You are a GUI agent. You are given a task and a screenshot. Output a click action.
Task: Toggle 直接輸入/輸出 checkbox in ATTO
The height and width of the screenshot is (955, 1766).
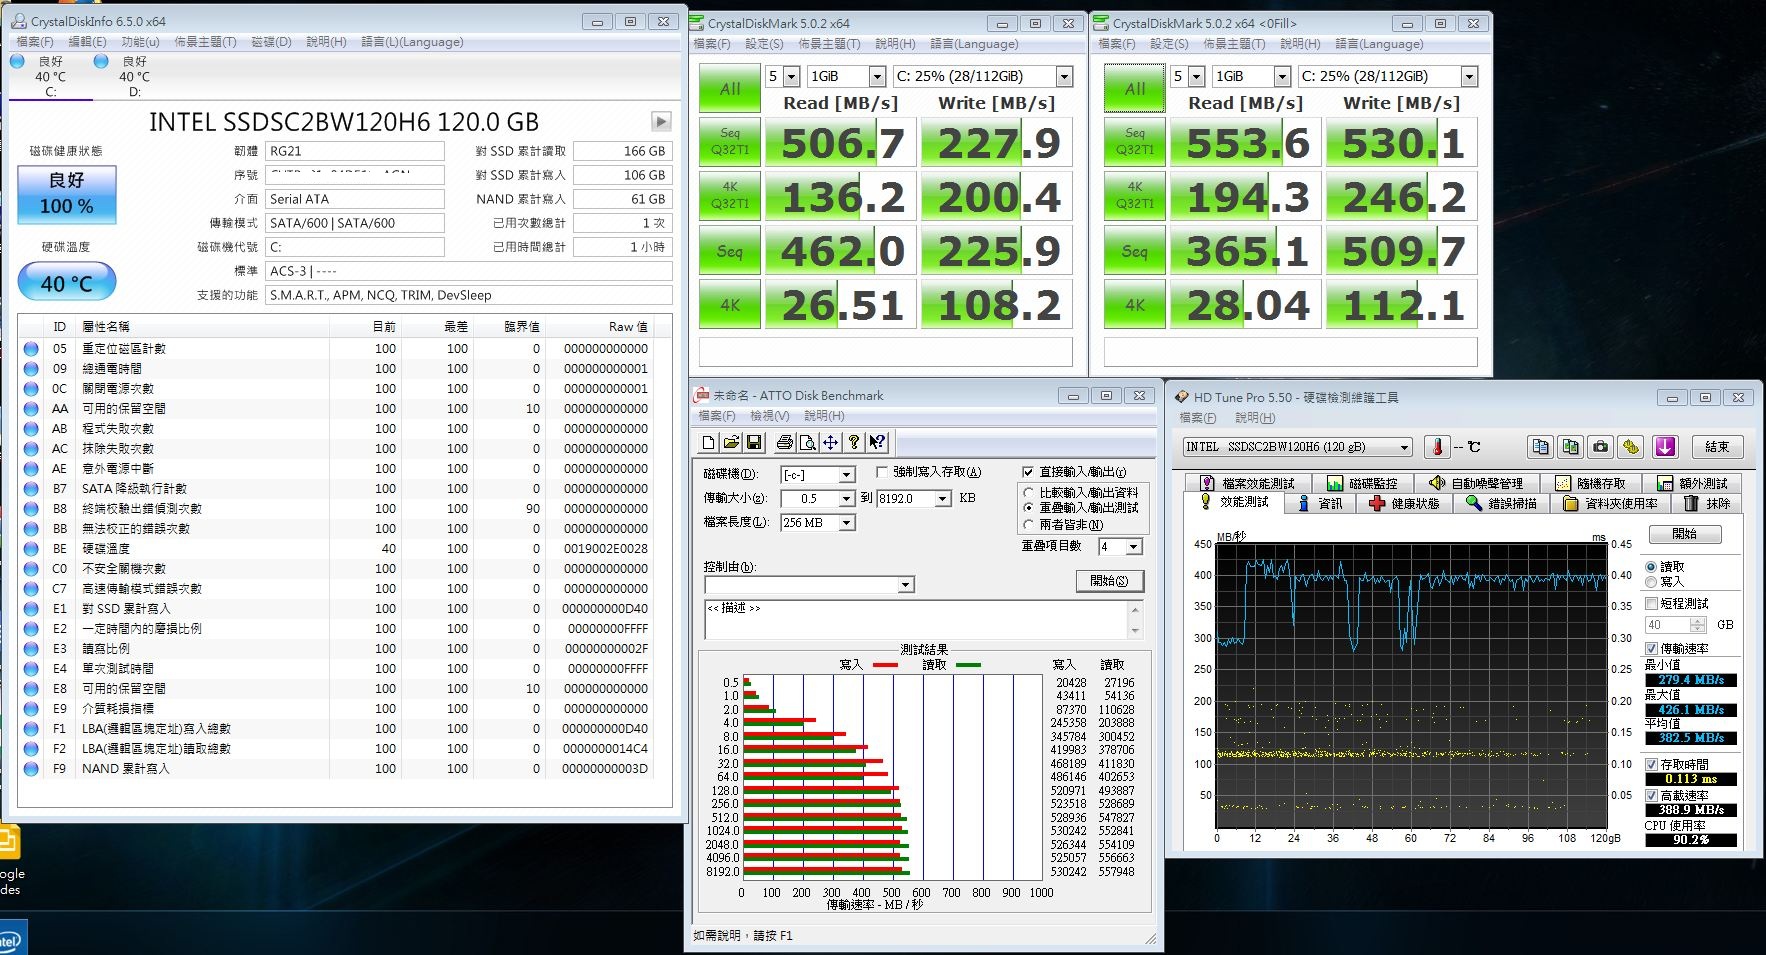pos(1028,472)
